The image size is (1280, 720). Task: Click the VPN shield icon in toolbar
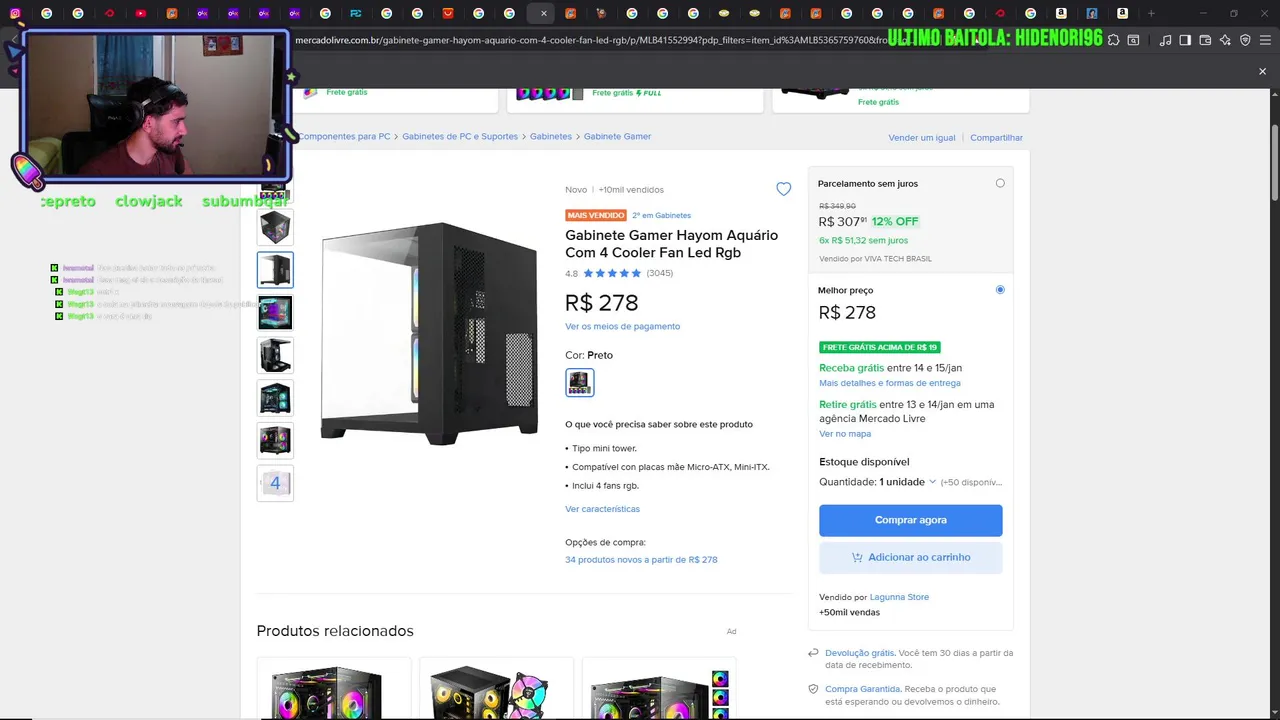pos(1245,40)
